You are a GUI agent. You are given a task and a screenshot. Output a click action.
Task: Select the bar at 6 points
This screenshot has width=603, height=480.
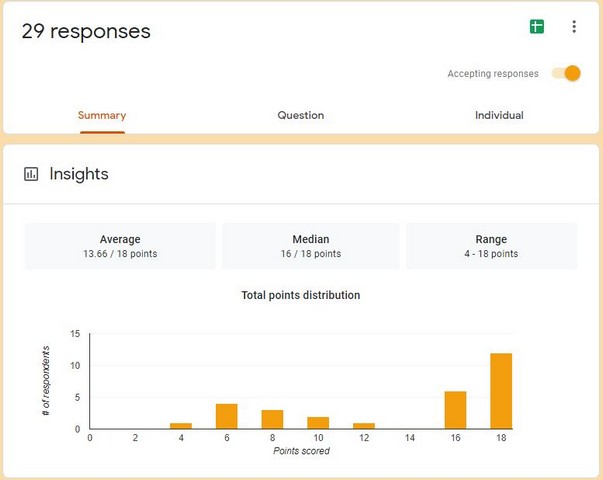[227, 417]
